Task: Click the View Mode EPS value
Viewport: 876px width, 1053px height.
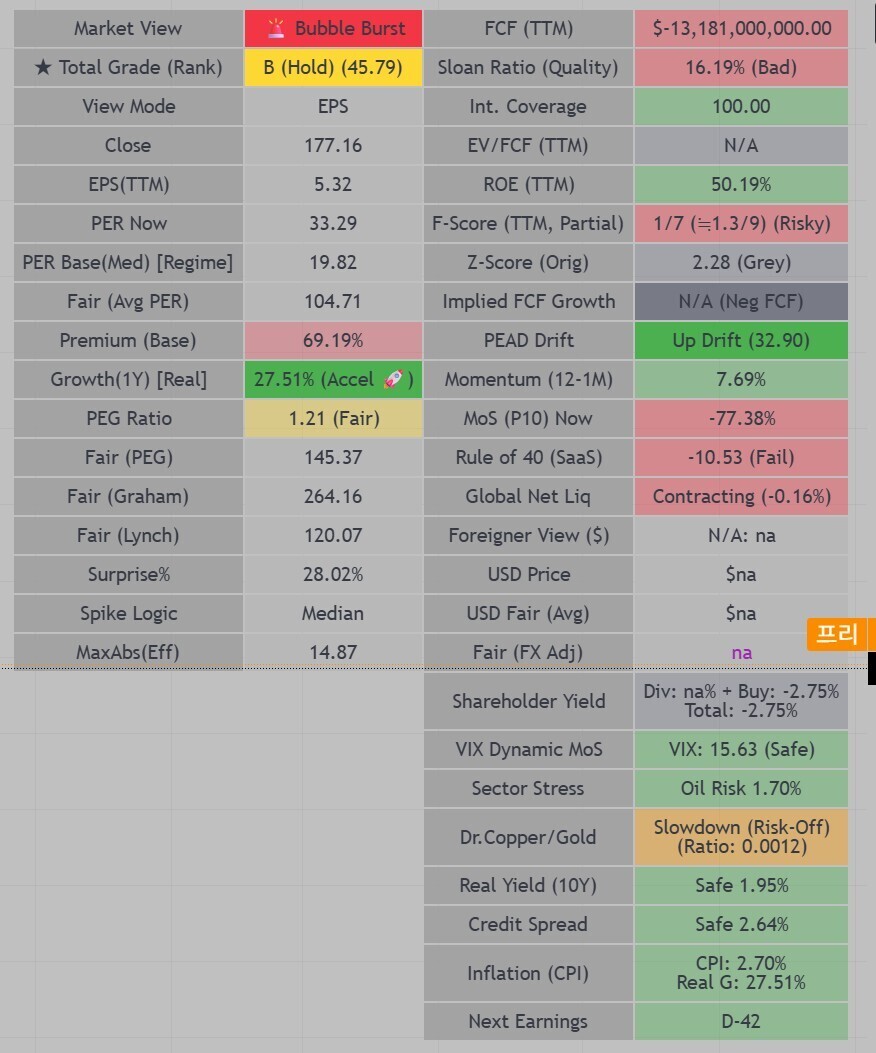Action: click(x=333, y=106)
